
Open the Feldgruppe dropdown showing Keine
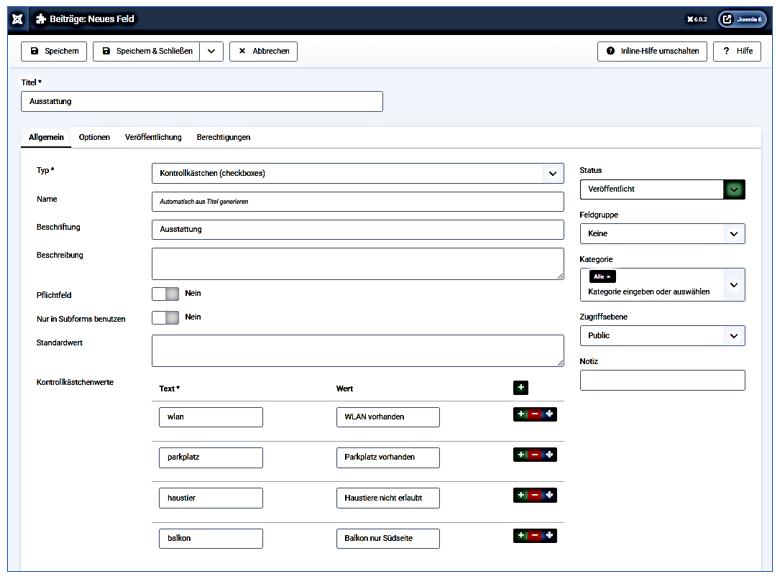coord(661,234)
